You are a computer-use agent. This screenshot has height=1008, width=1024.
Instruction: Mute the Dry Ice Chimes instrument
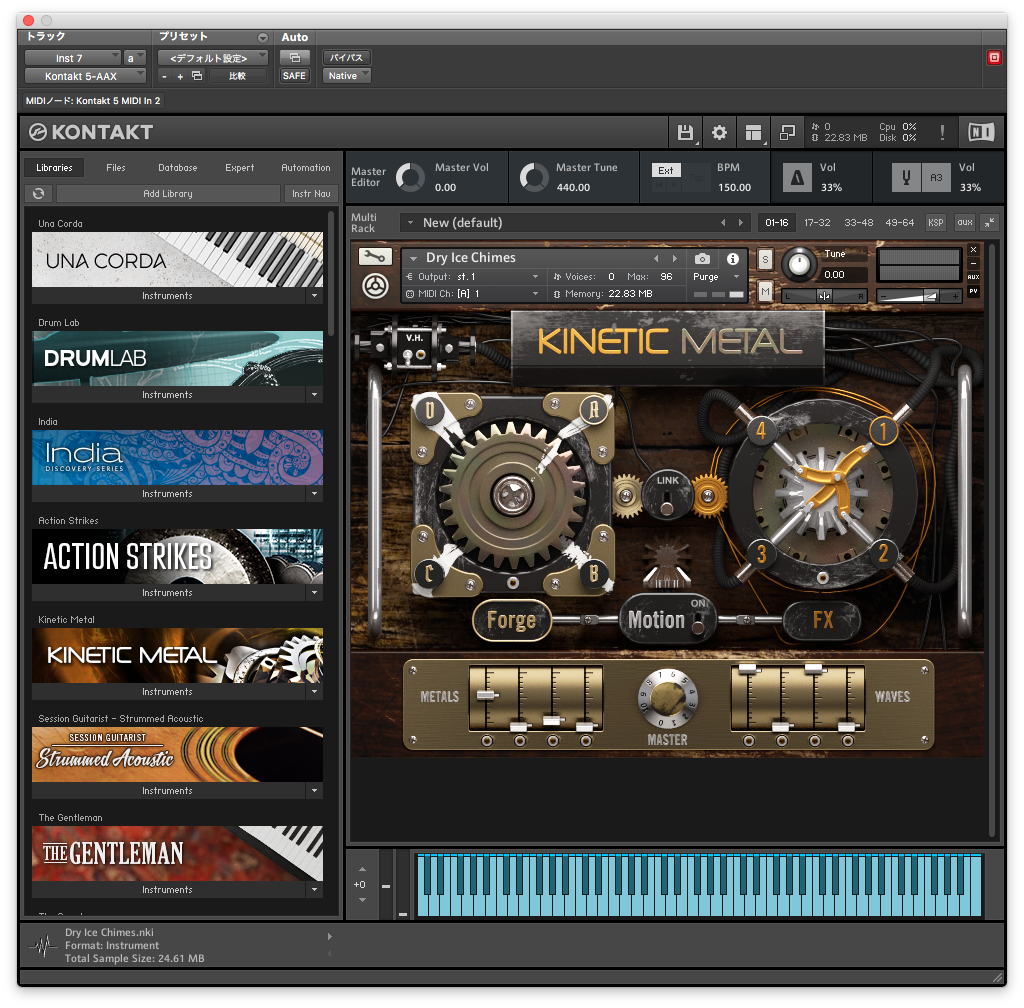(765, 291)
